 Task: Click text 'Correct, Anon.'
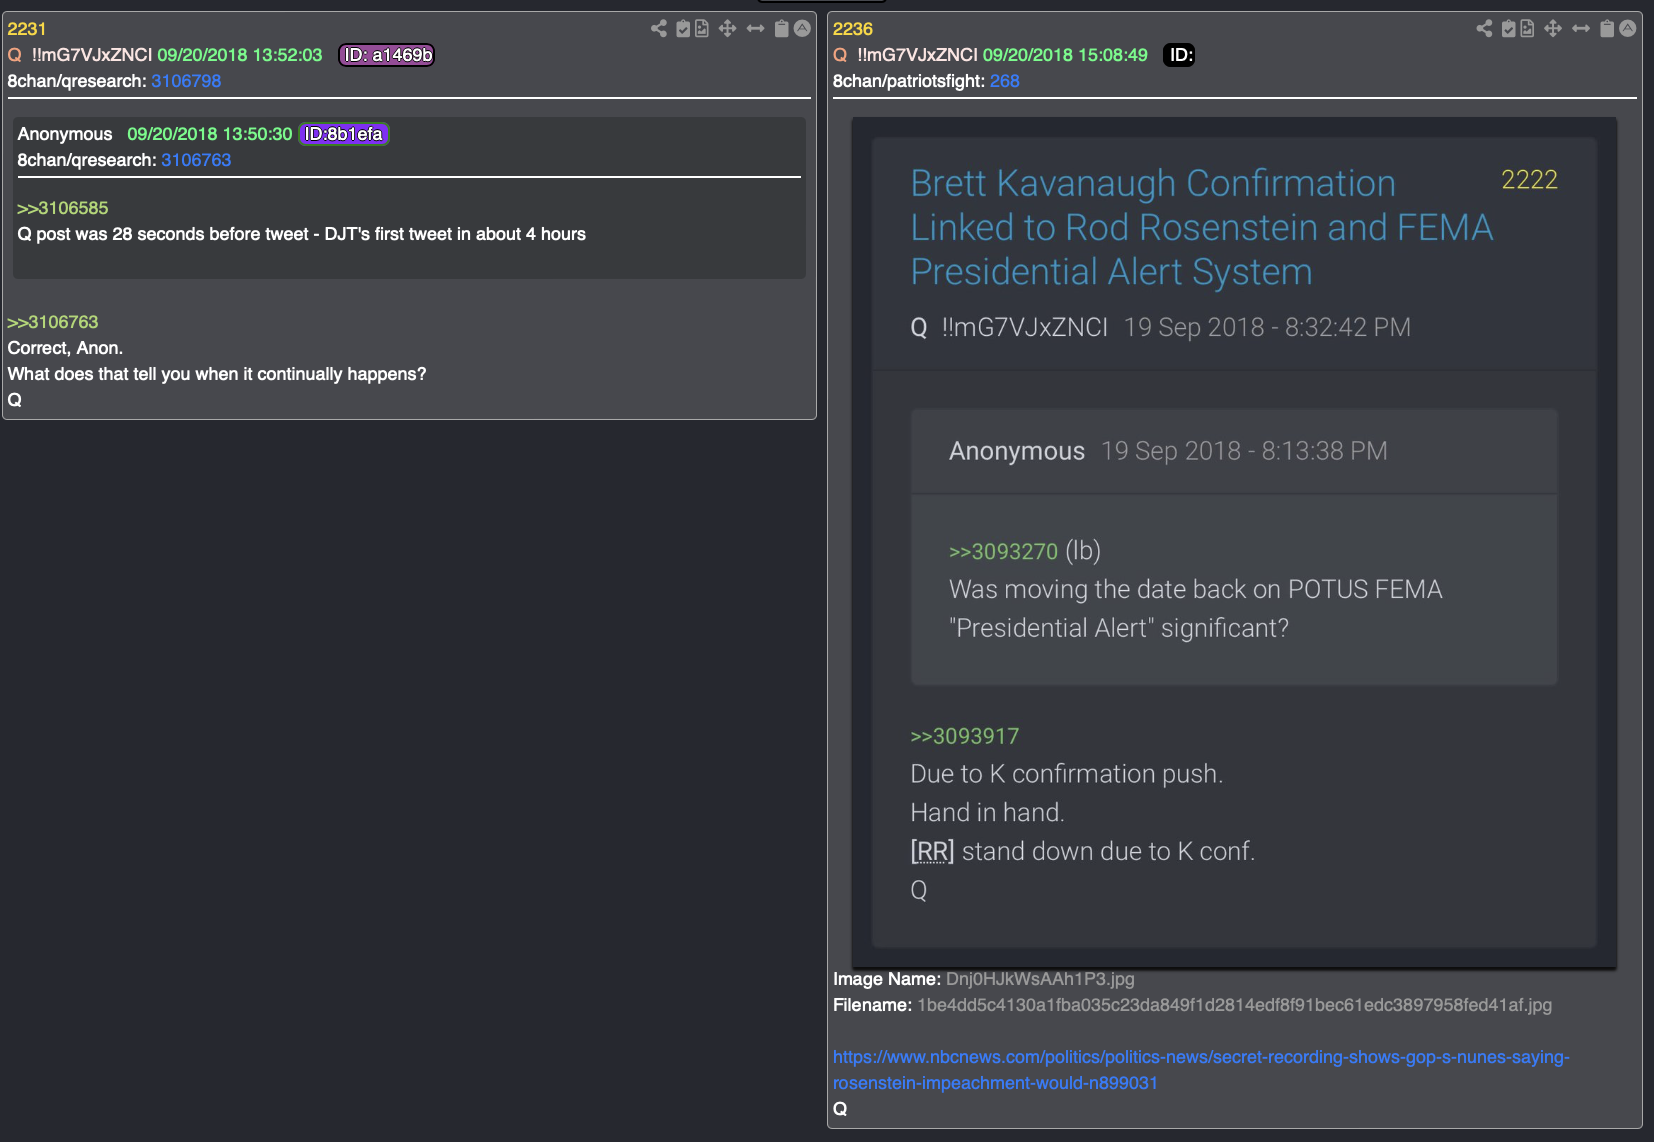[65, 348]
